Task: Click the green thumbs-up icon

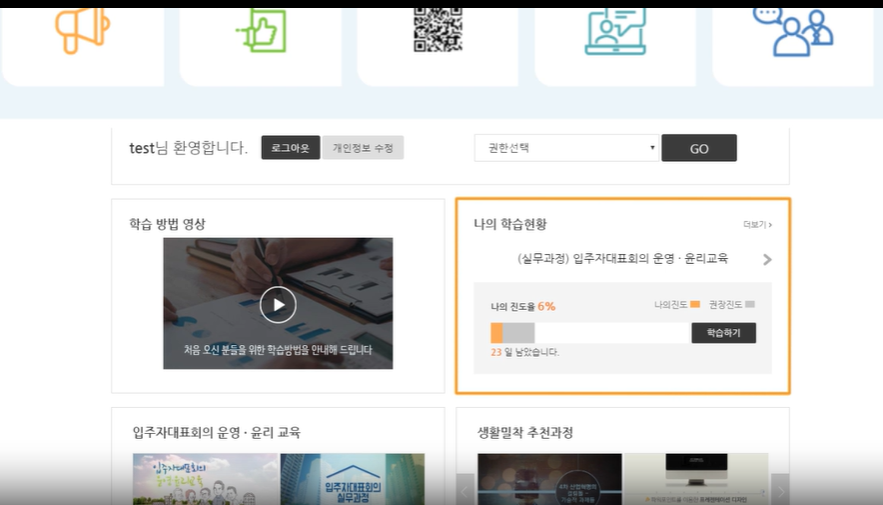Action: (x=261, y=30)
